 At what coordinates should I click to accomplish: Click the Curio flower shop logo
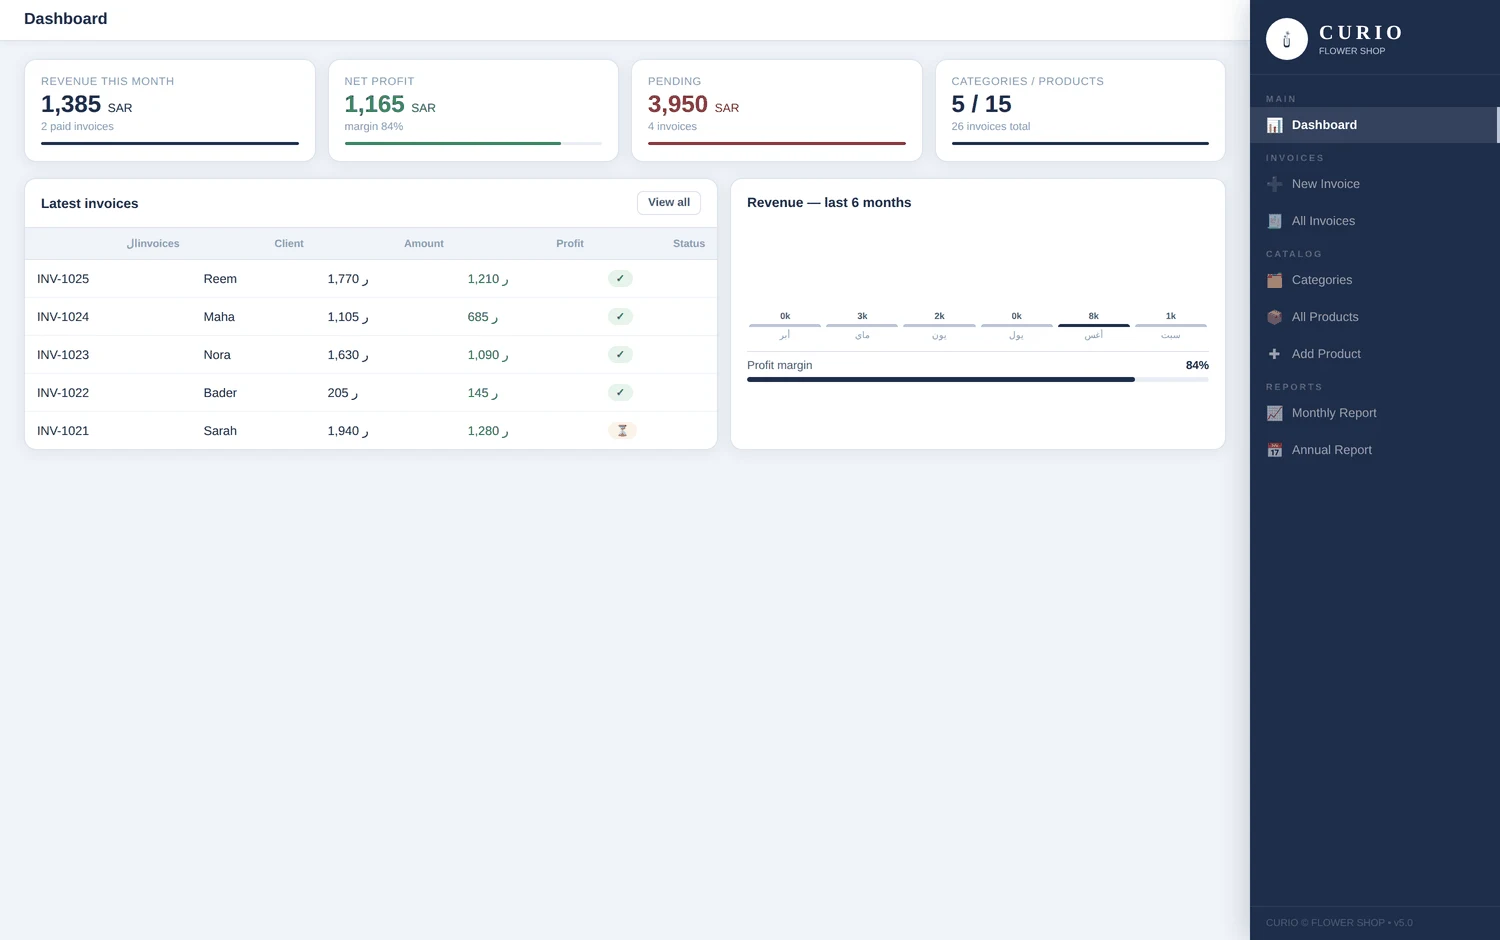tap(1287, 39)
